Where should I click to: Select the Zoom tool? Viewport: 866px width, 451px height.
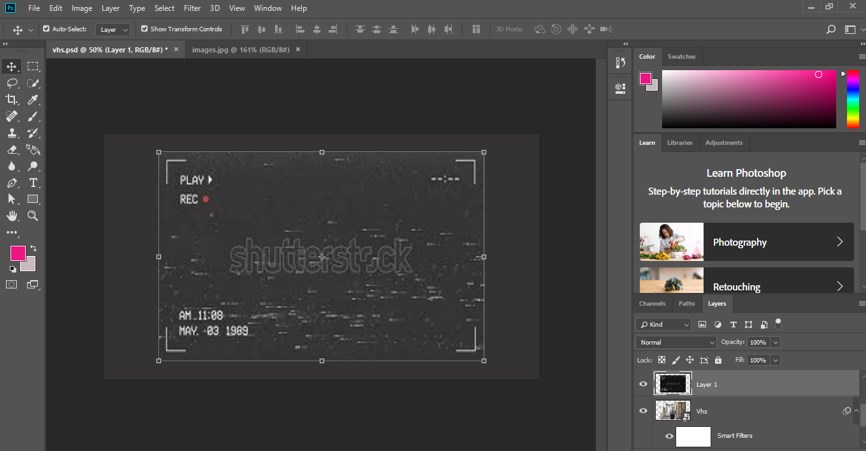pyautogui.click(x=33, y=215)
